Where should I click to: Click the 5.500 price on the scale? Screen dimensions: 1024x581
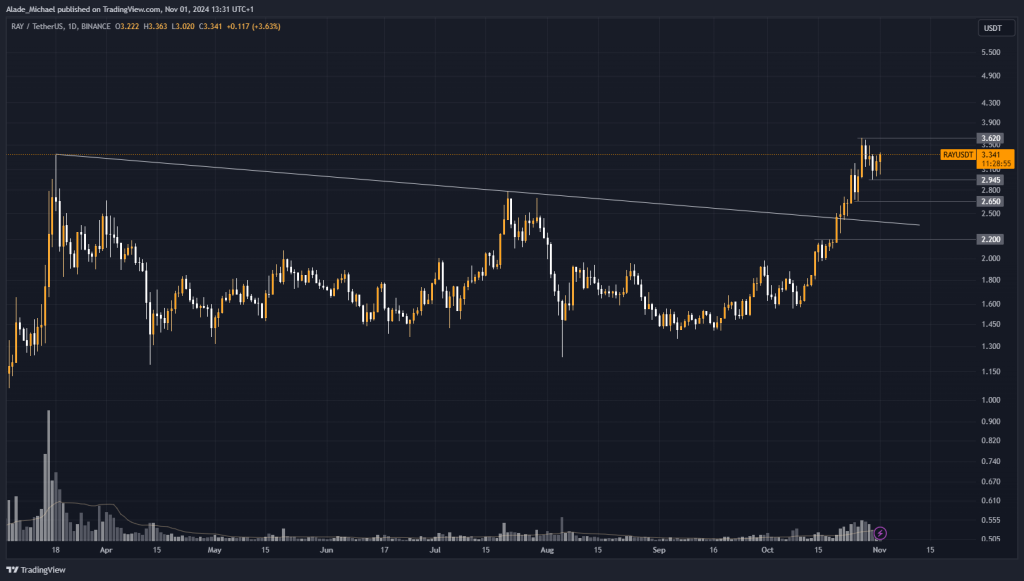(989, 52)
